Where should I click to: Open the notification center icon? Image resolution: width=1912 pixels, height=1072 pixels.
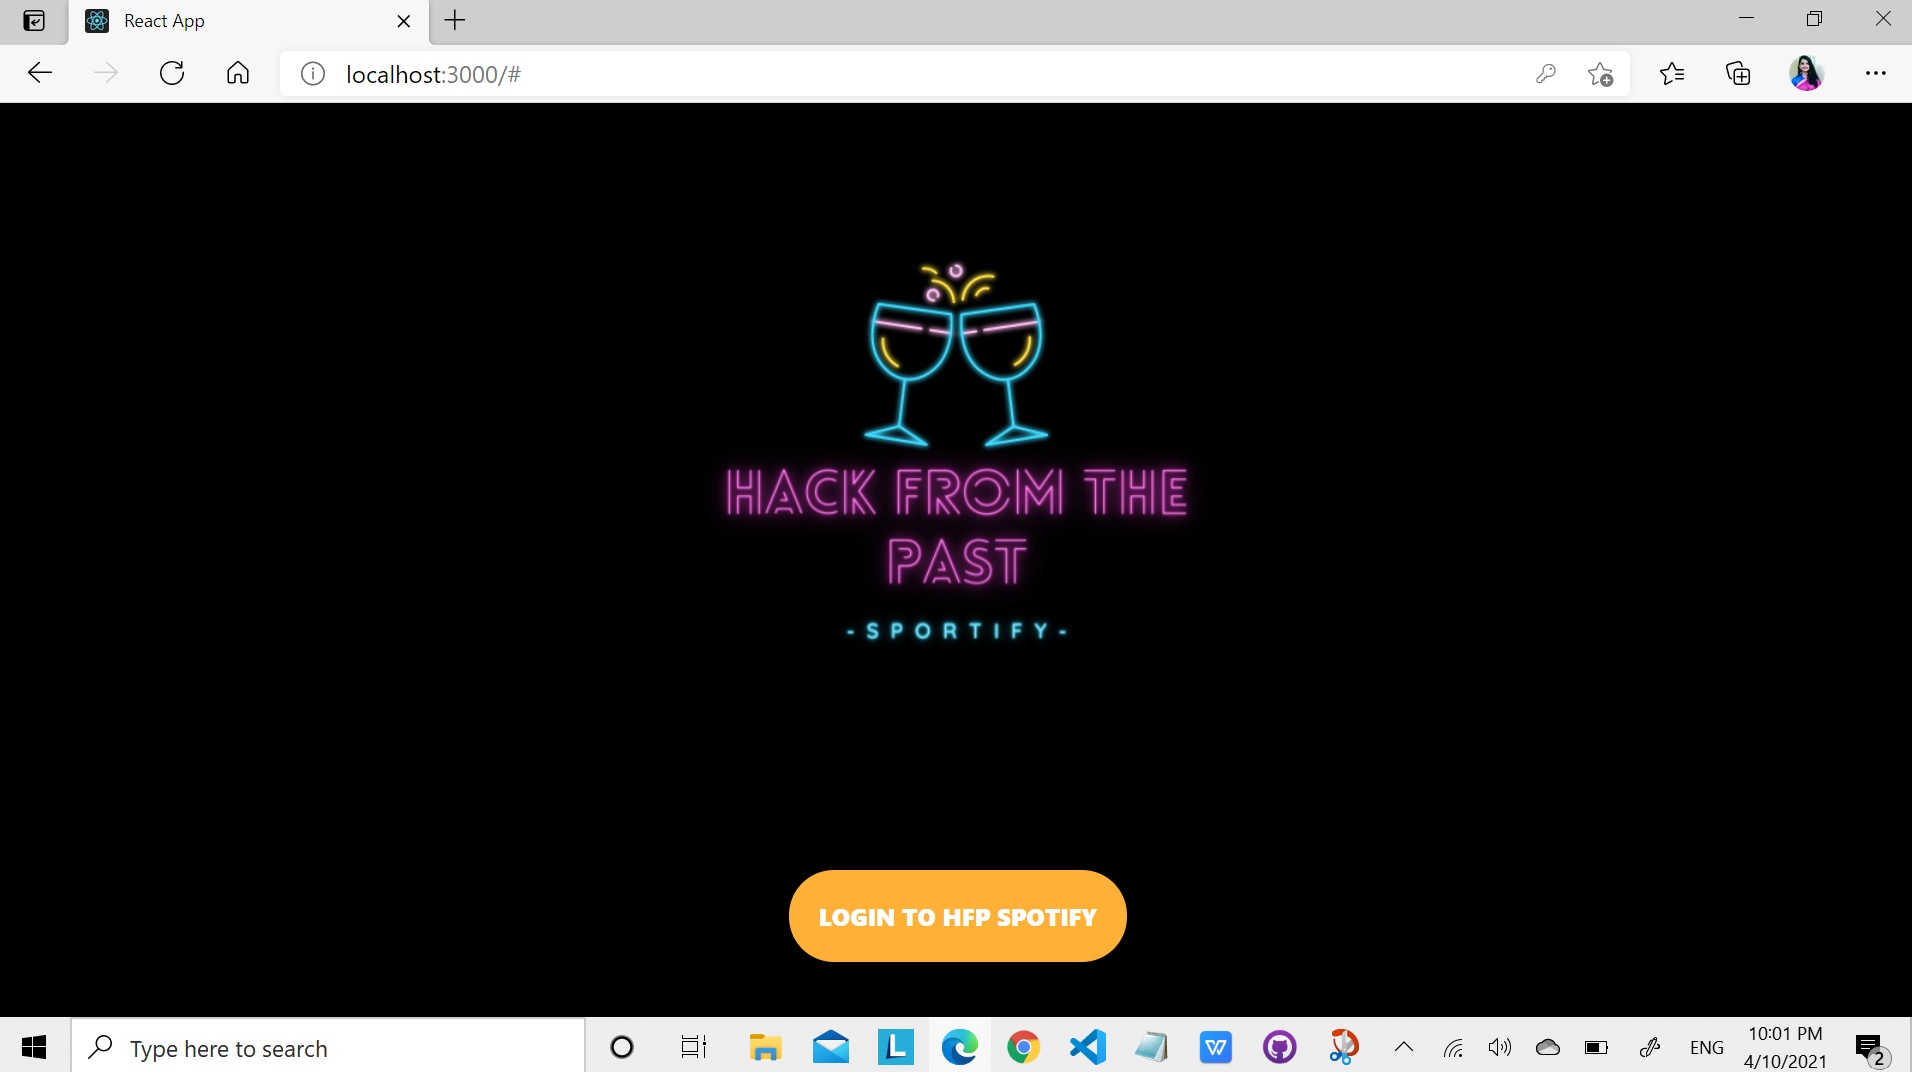tap(1870, 1048)
